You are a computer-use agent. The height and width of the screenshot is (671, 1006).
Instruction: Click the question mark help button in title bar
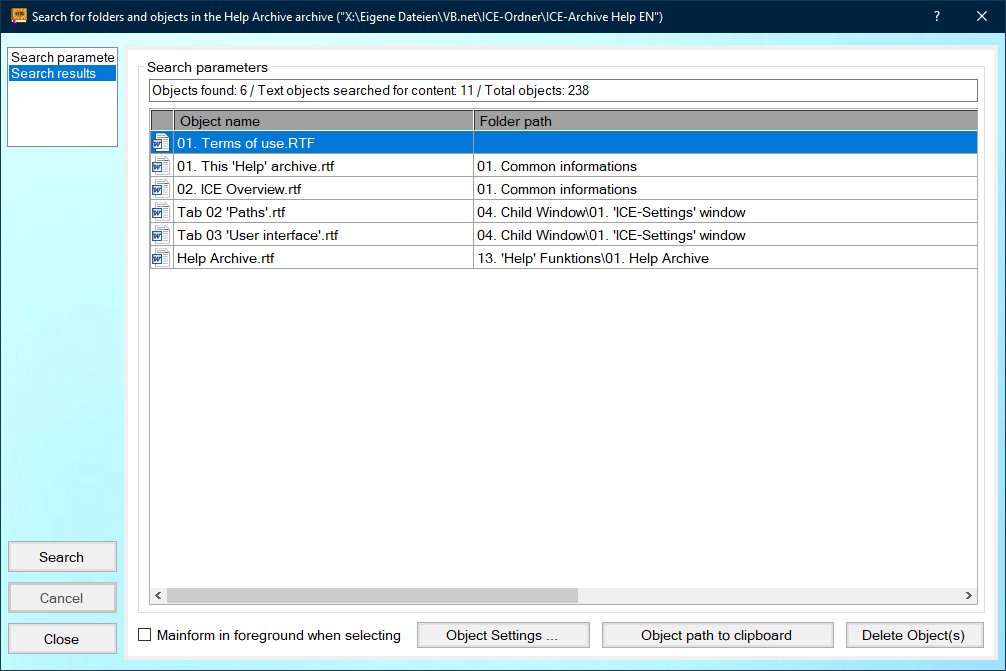coord(936,17)
